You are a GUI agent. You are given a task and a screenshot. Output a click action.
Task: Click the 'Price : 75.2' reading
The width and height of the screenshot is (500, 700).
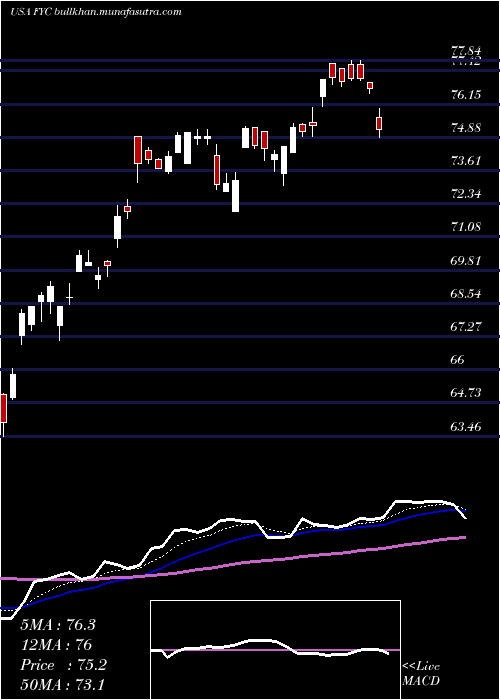(63, 665)
